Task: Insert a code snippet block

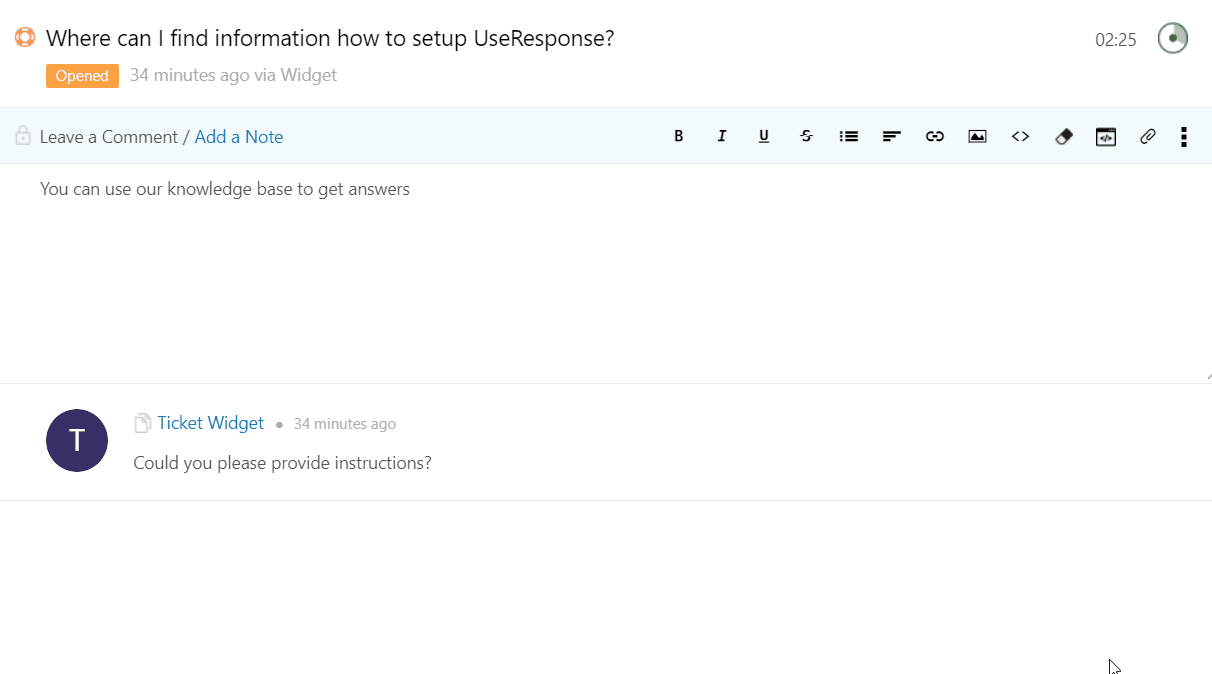Action: [x=1105, y=136]
